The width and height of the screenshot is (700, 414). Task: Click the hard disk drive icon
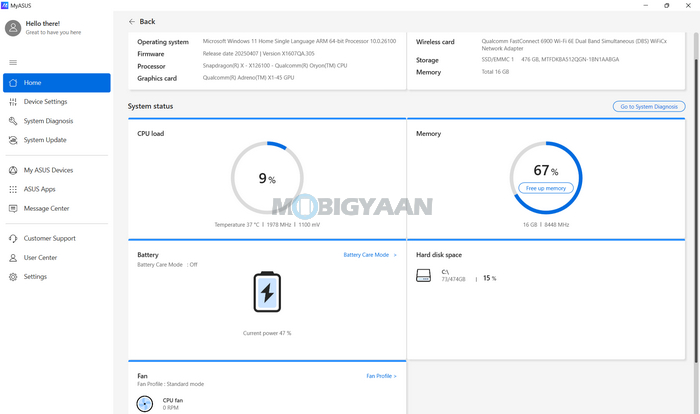pyautogui.click(x=423, y=275)
